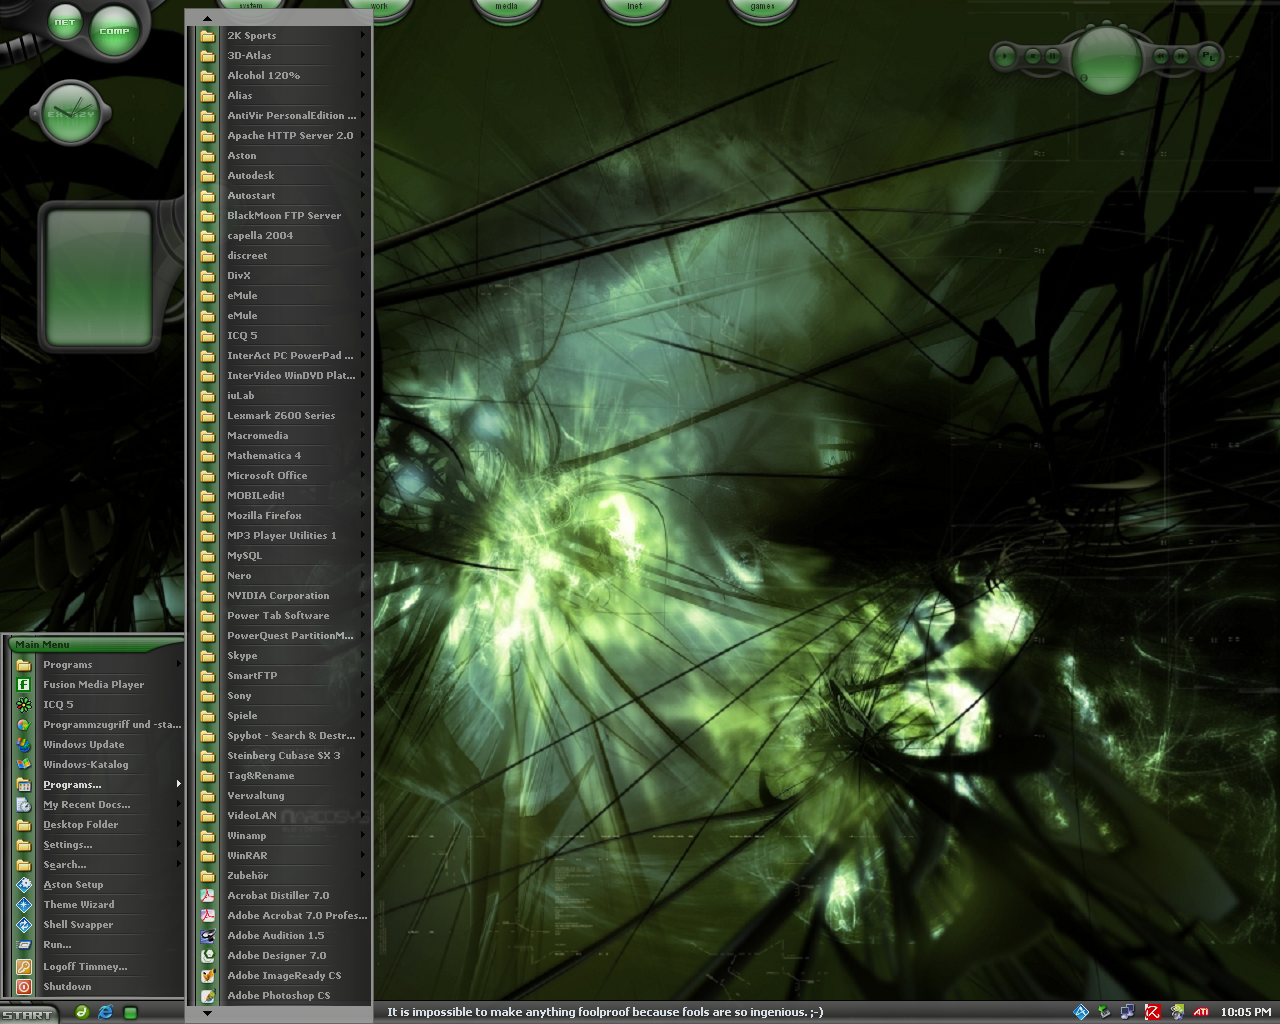
Task: Launch the Theme Wizard
Action: pos(97,905)
